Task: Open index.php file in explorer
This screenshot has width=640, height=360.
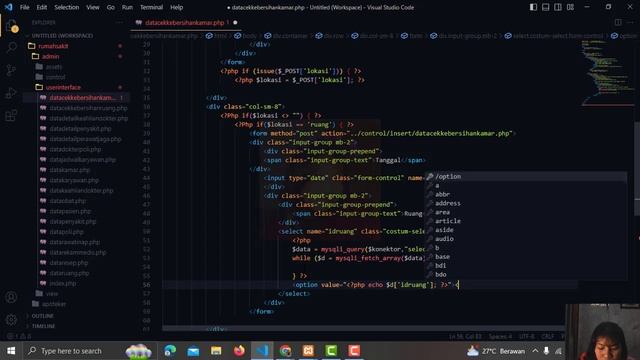Action: pos(62,283)
